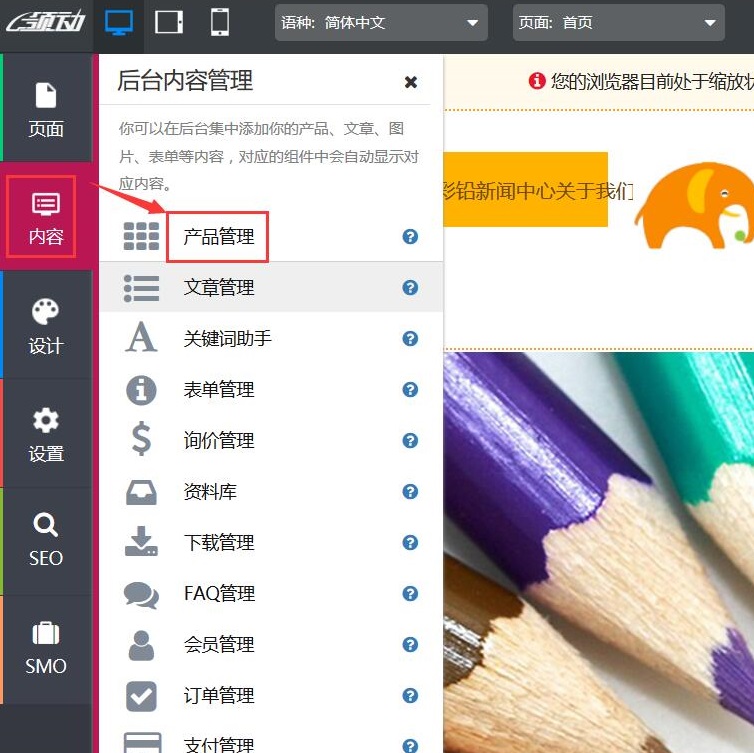Open 表单管理 from the content list
This screenshot has height=753, width=754.
(218, 390)
